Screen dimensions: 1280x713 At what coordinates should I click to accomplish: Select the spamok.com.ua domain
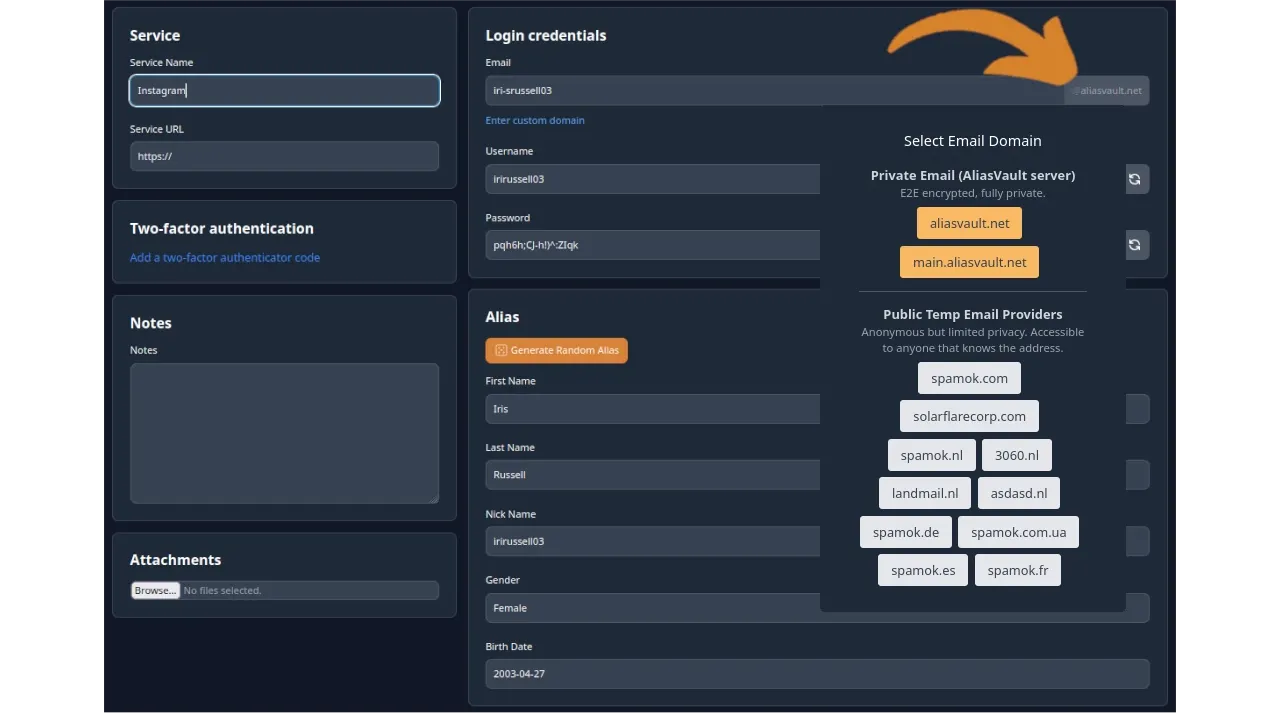coord(1018,532)
